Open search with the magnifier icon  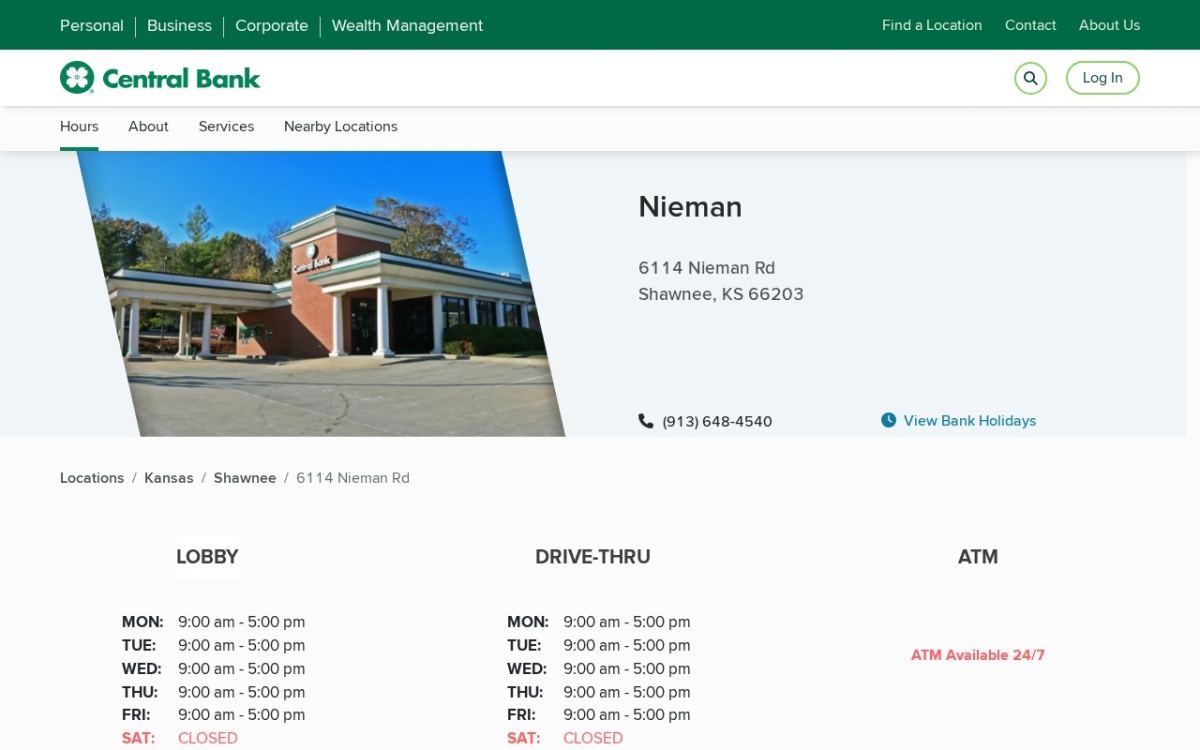pos(1030,78)
